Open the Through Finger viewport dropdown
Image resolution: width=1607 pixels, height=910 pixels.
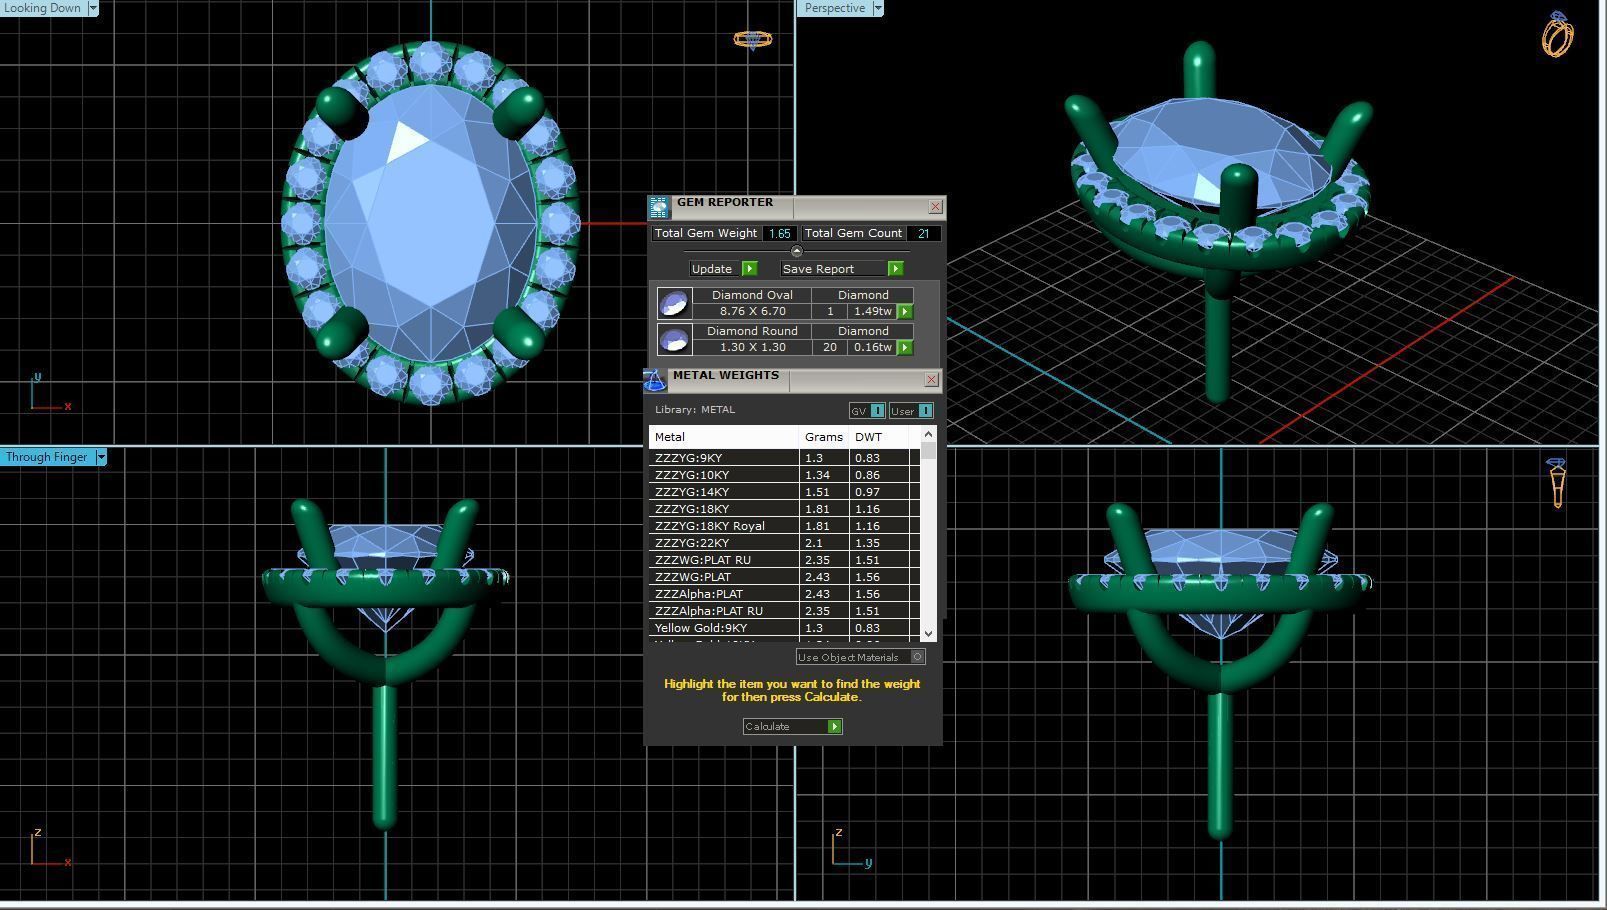click(x=100, y=457)
